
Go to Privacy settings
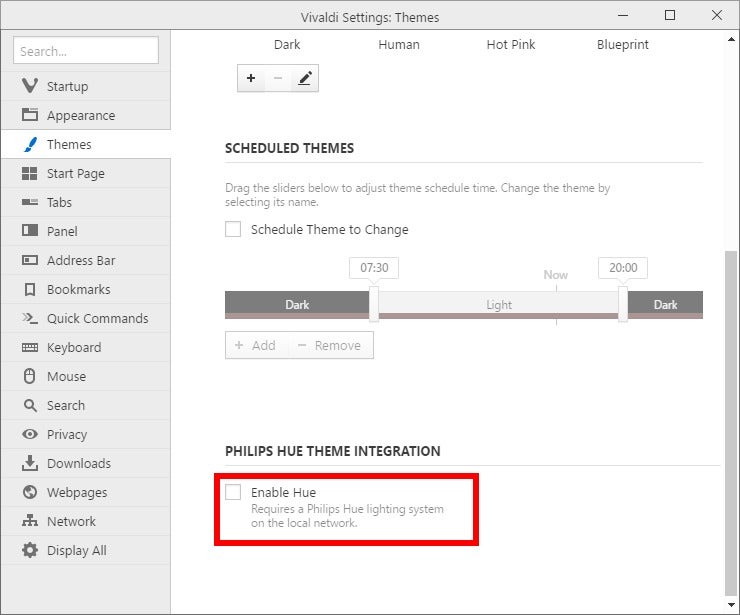tap(85, 434)
